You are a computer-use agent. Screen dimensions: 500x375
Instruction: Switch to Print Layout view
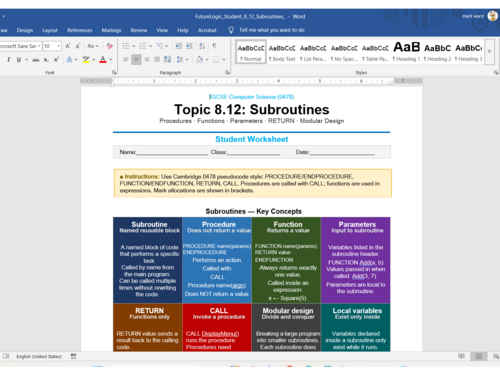tap(479, 356)
